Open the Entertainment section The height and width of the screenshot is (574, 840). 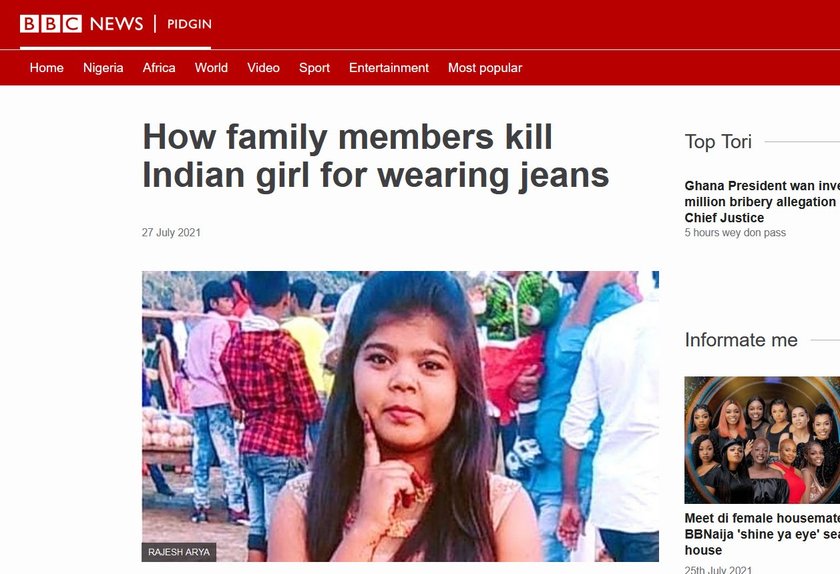[389, 68]
